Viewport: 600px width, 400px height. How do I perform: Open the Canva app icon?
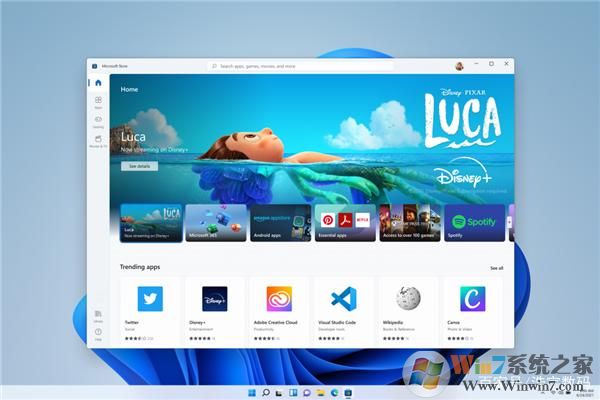click(x=473, y=299)
